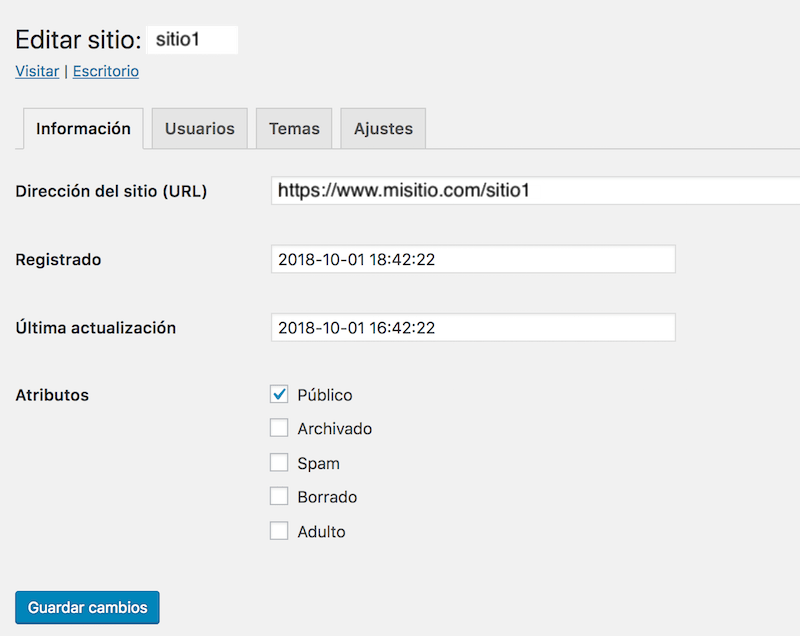
Task: Open the Temas tab
Action: coord(294,129)
